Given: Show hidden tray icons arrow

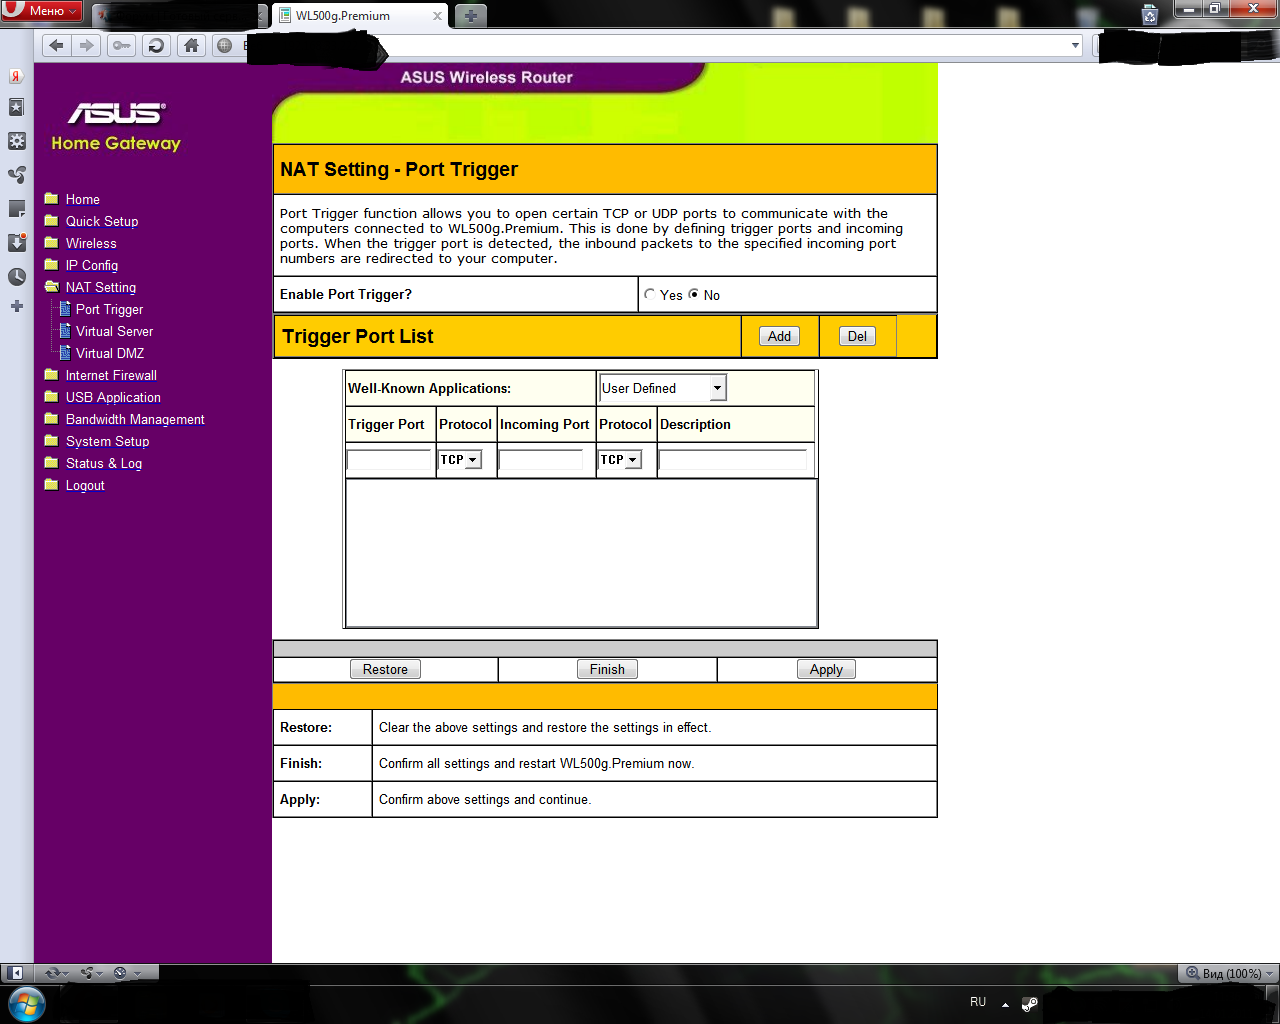Looking at the screenshot, I should 1005,1005.
